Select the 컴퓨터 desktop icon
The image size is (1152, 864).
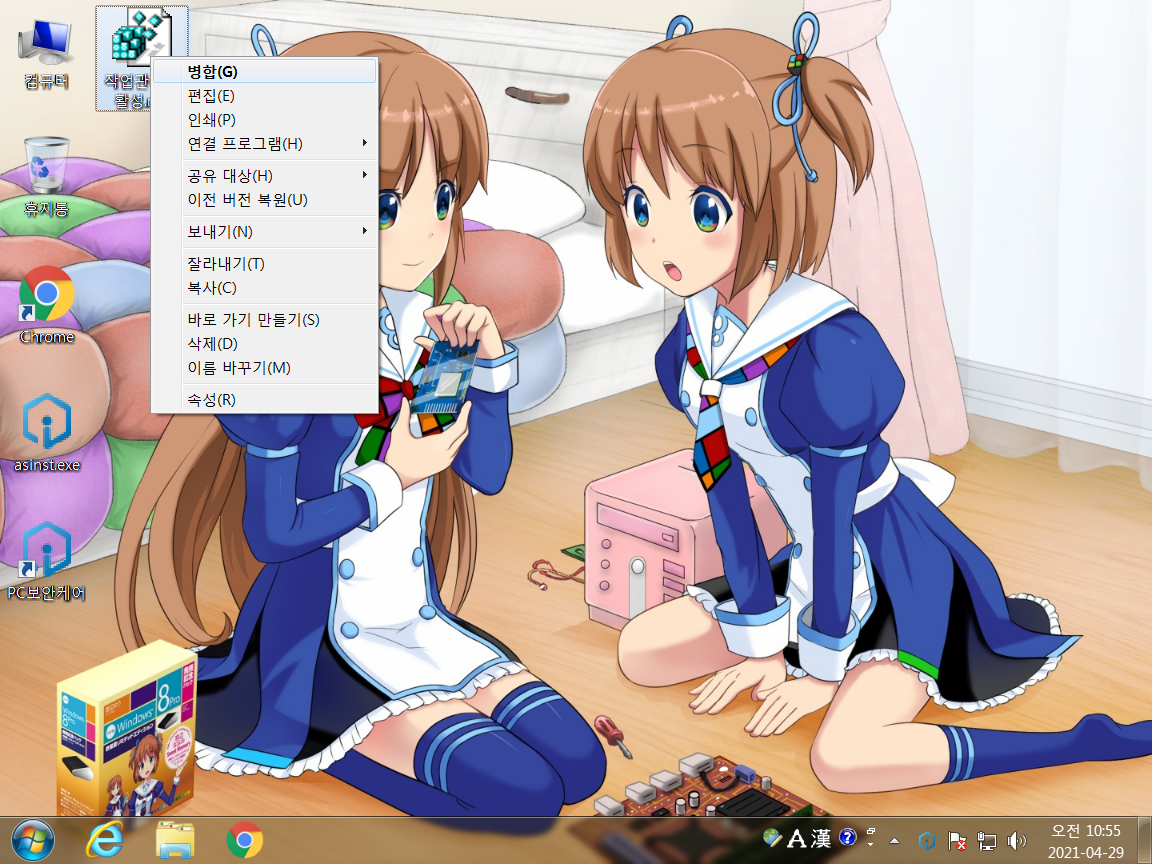[46, 55]
